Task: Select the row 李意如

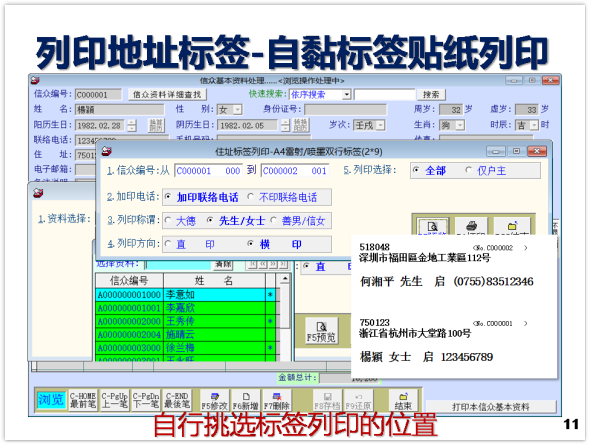Action: tap(186, 295)
